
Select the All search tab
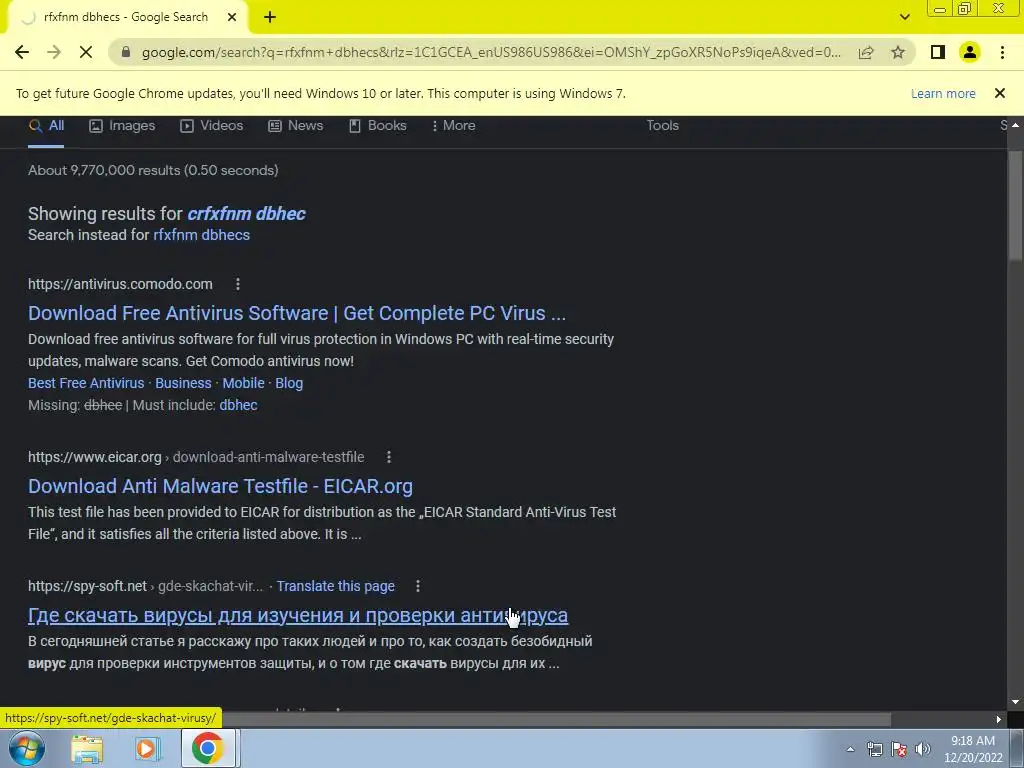point(46,125)
